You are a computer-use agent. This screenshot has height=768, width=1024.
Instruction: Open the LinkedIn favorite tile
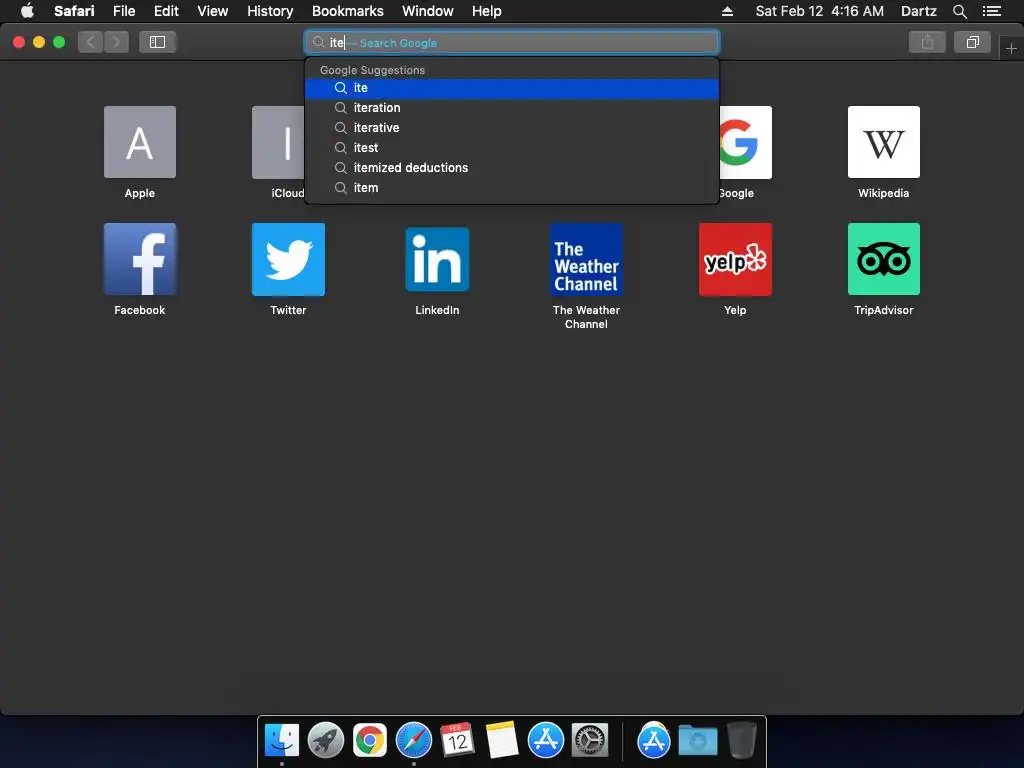point(437,259)
